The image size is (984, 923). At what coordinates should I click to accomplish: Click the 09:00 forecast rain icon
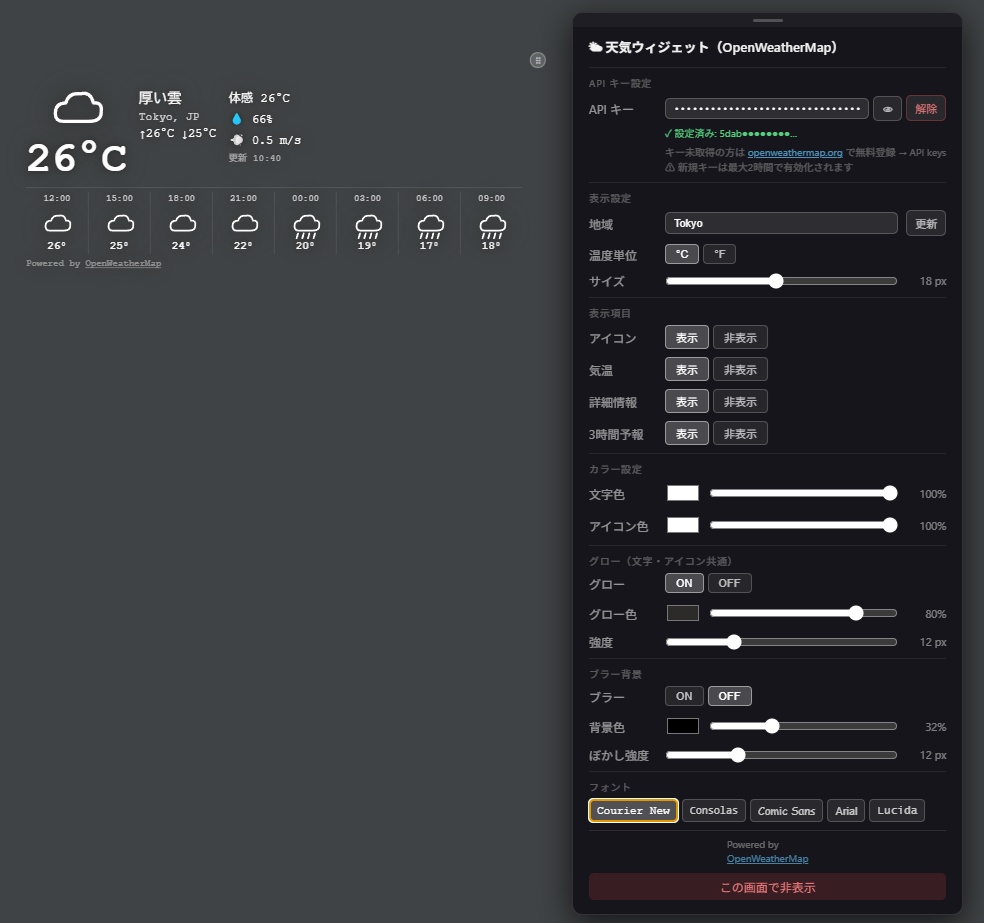(x=493, y=227)
